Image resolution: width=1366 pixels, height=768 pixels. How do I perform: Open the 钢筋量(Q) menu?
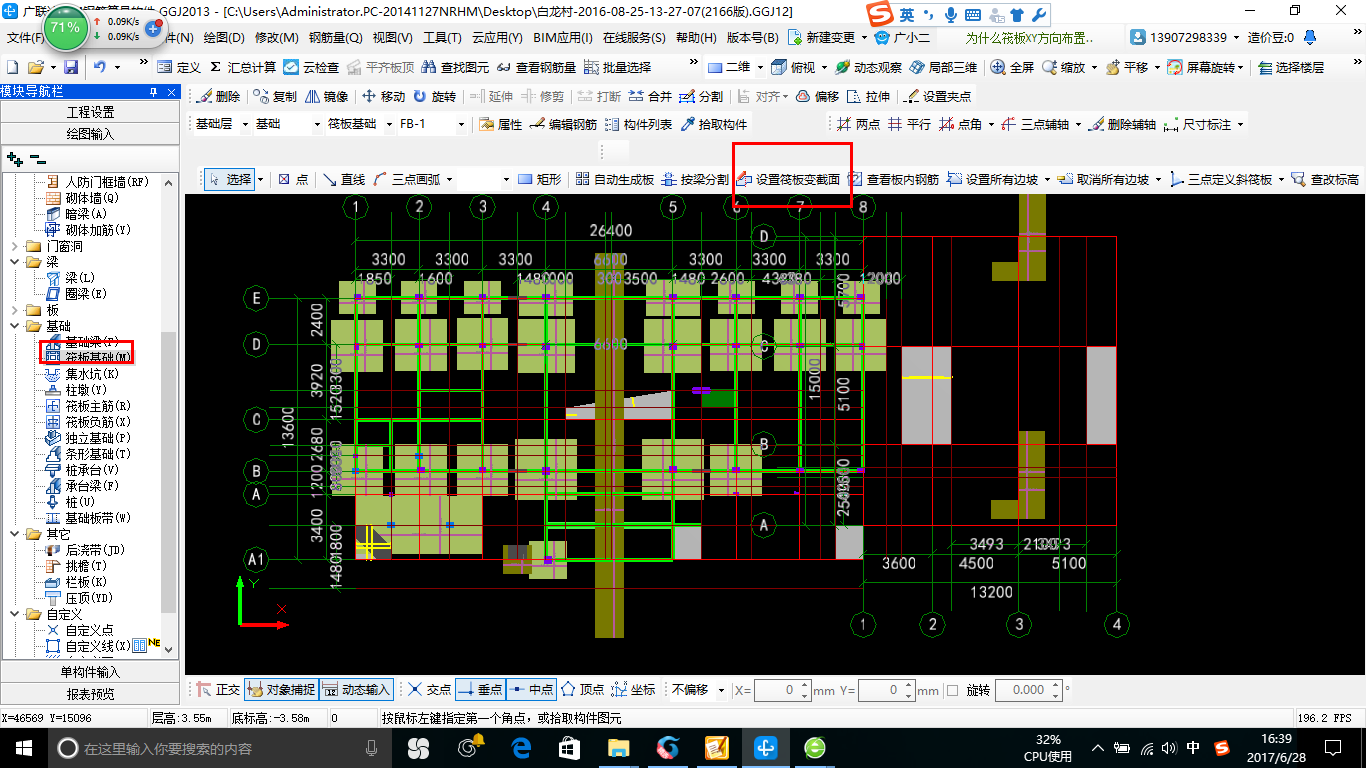335,38
